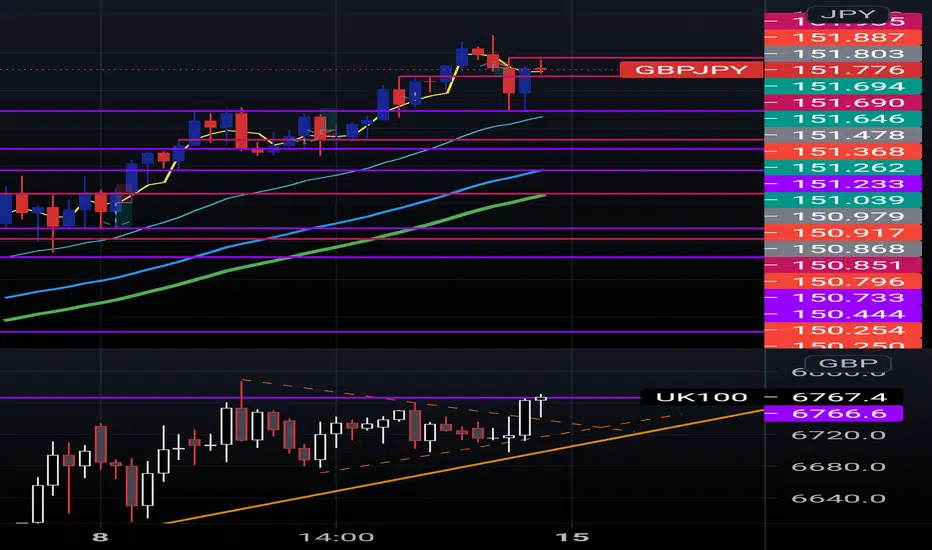Click the 15 date axis label
932x550 pixels.
[572, 538]
